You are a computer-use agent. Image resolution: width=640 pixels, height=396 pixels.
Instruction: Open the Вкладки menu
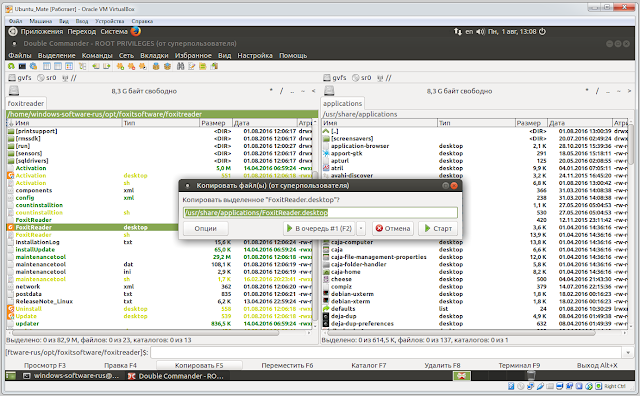(x=154, y=56)
